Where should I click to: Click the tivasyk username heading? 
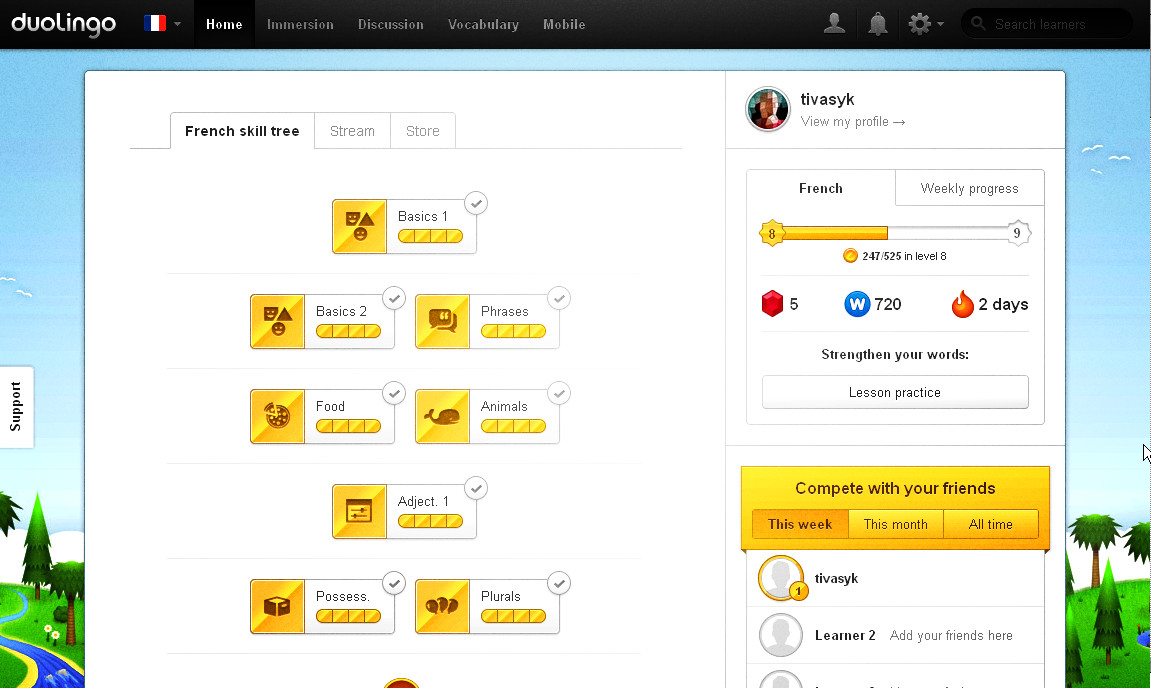click(827, 99)
